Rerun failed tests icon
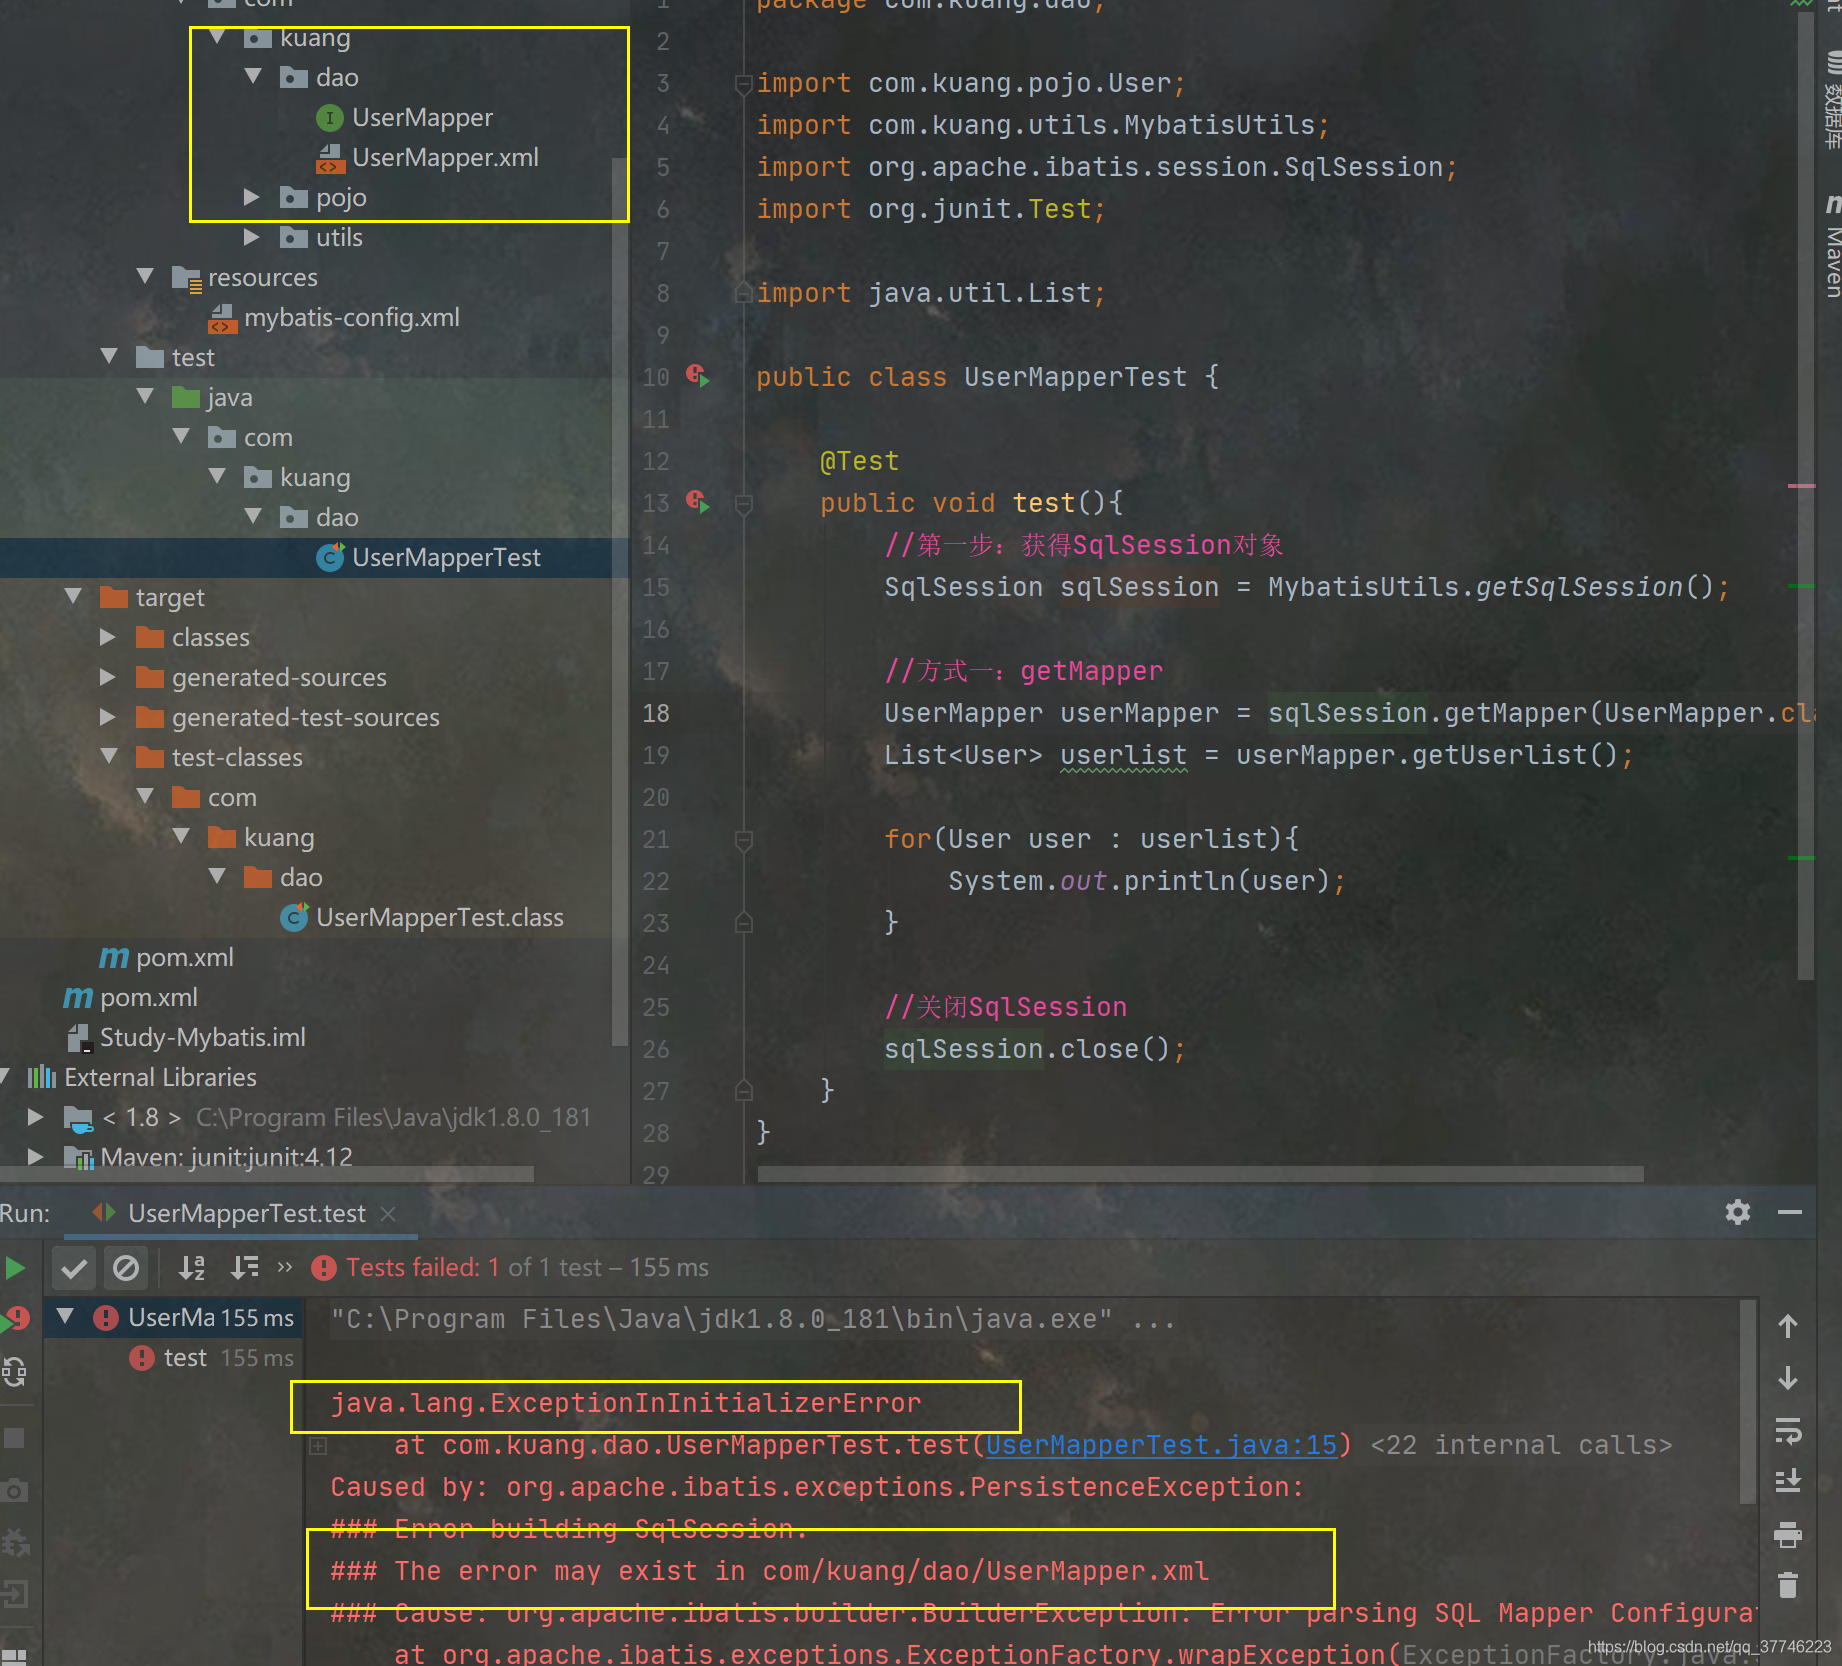This screenshot has height=1666, width=1842. [15, 1319]
